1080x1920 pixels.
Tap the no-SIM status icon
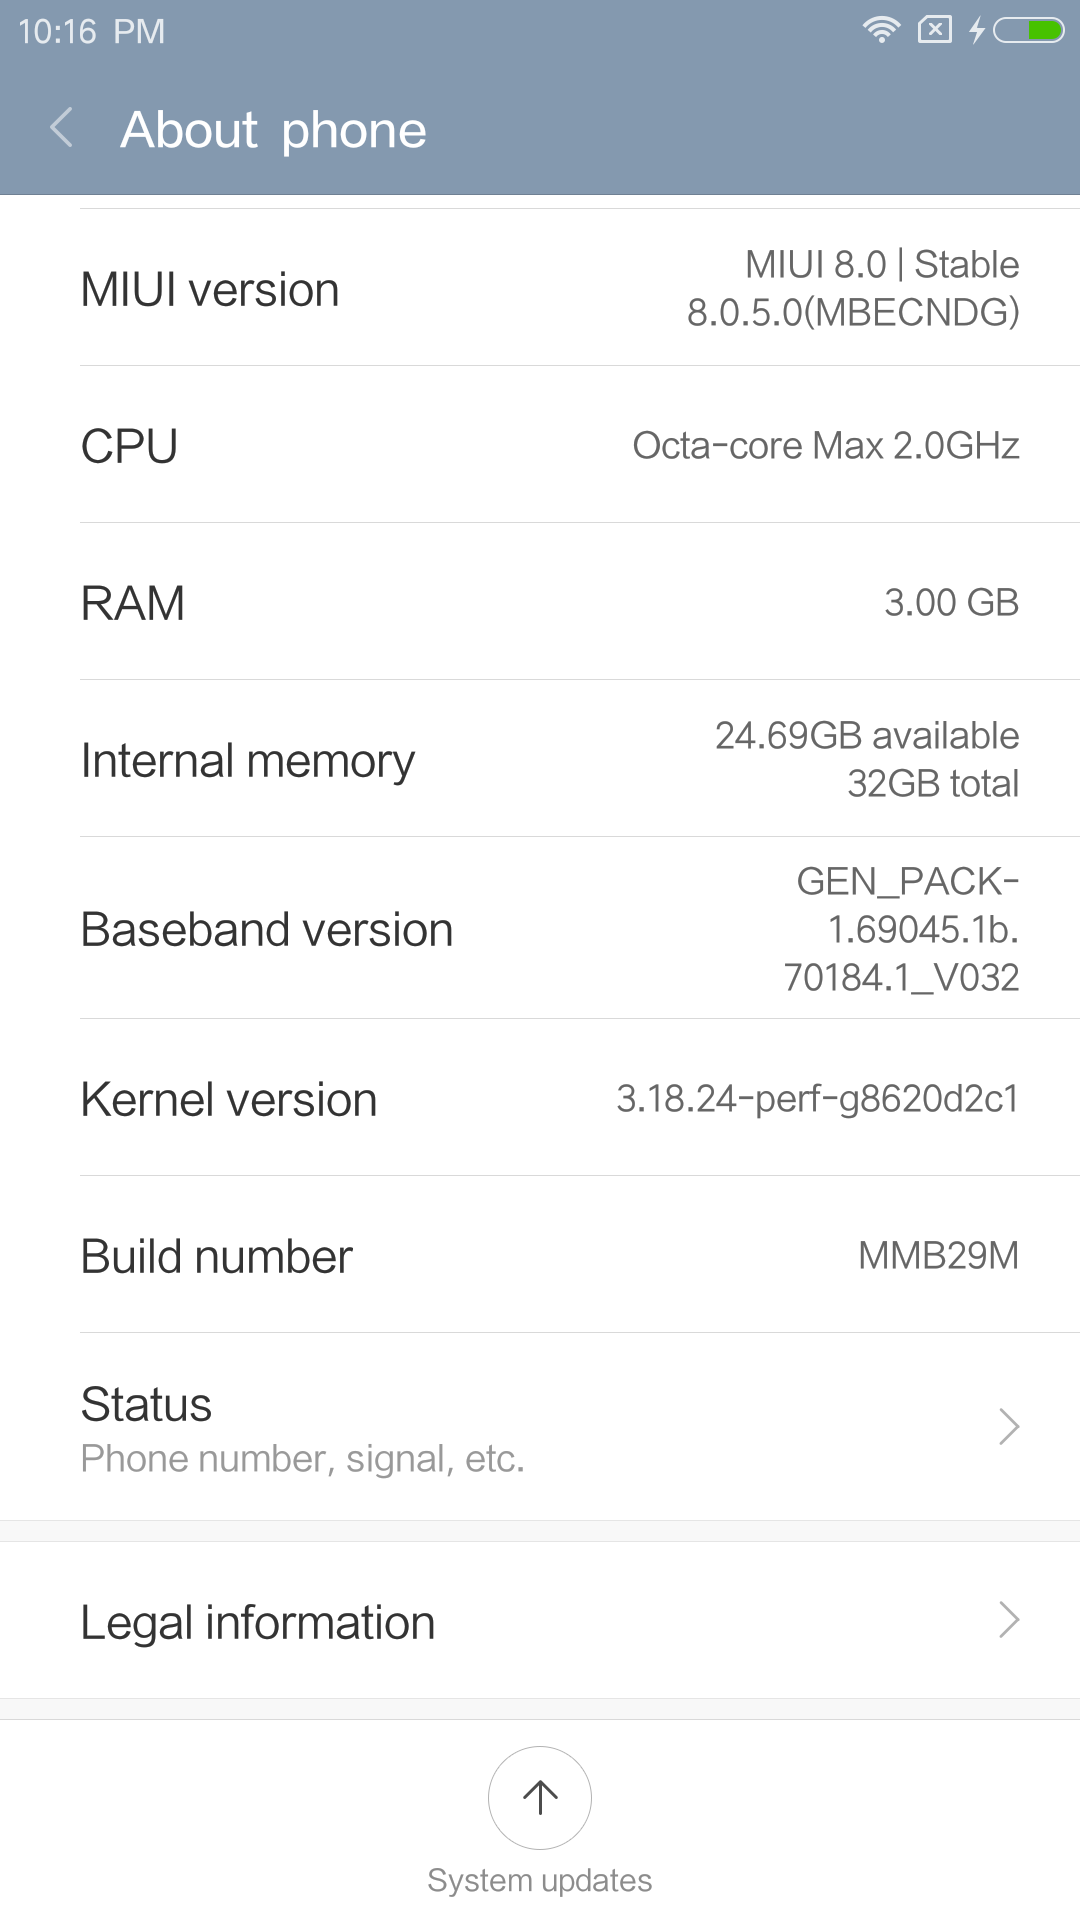tap(935, 30)
